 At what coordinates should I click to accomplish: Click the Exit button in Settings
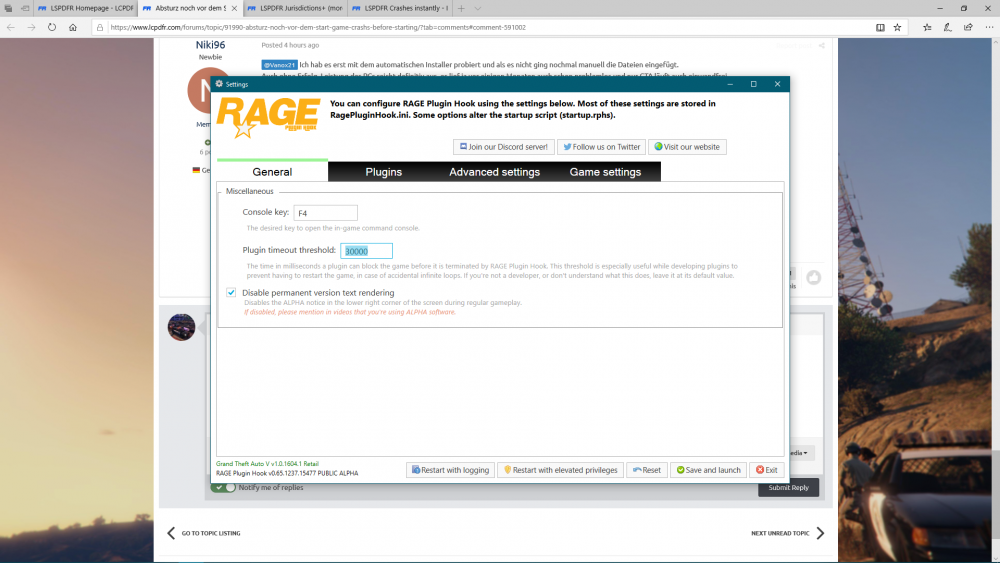[767, 470]
